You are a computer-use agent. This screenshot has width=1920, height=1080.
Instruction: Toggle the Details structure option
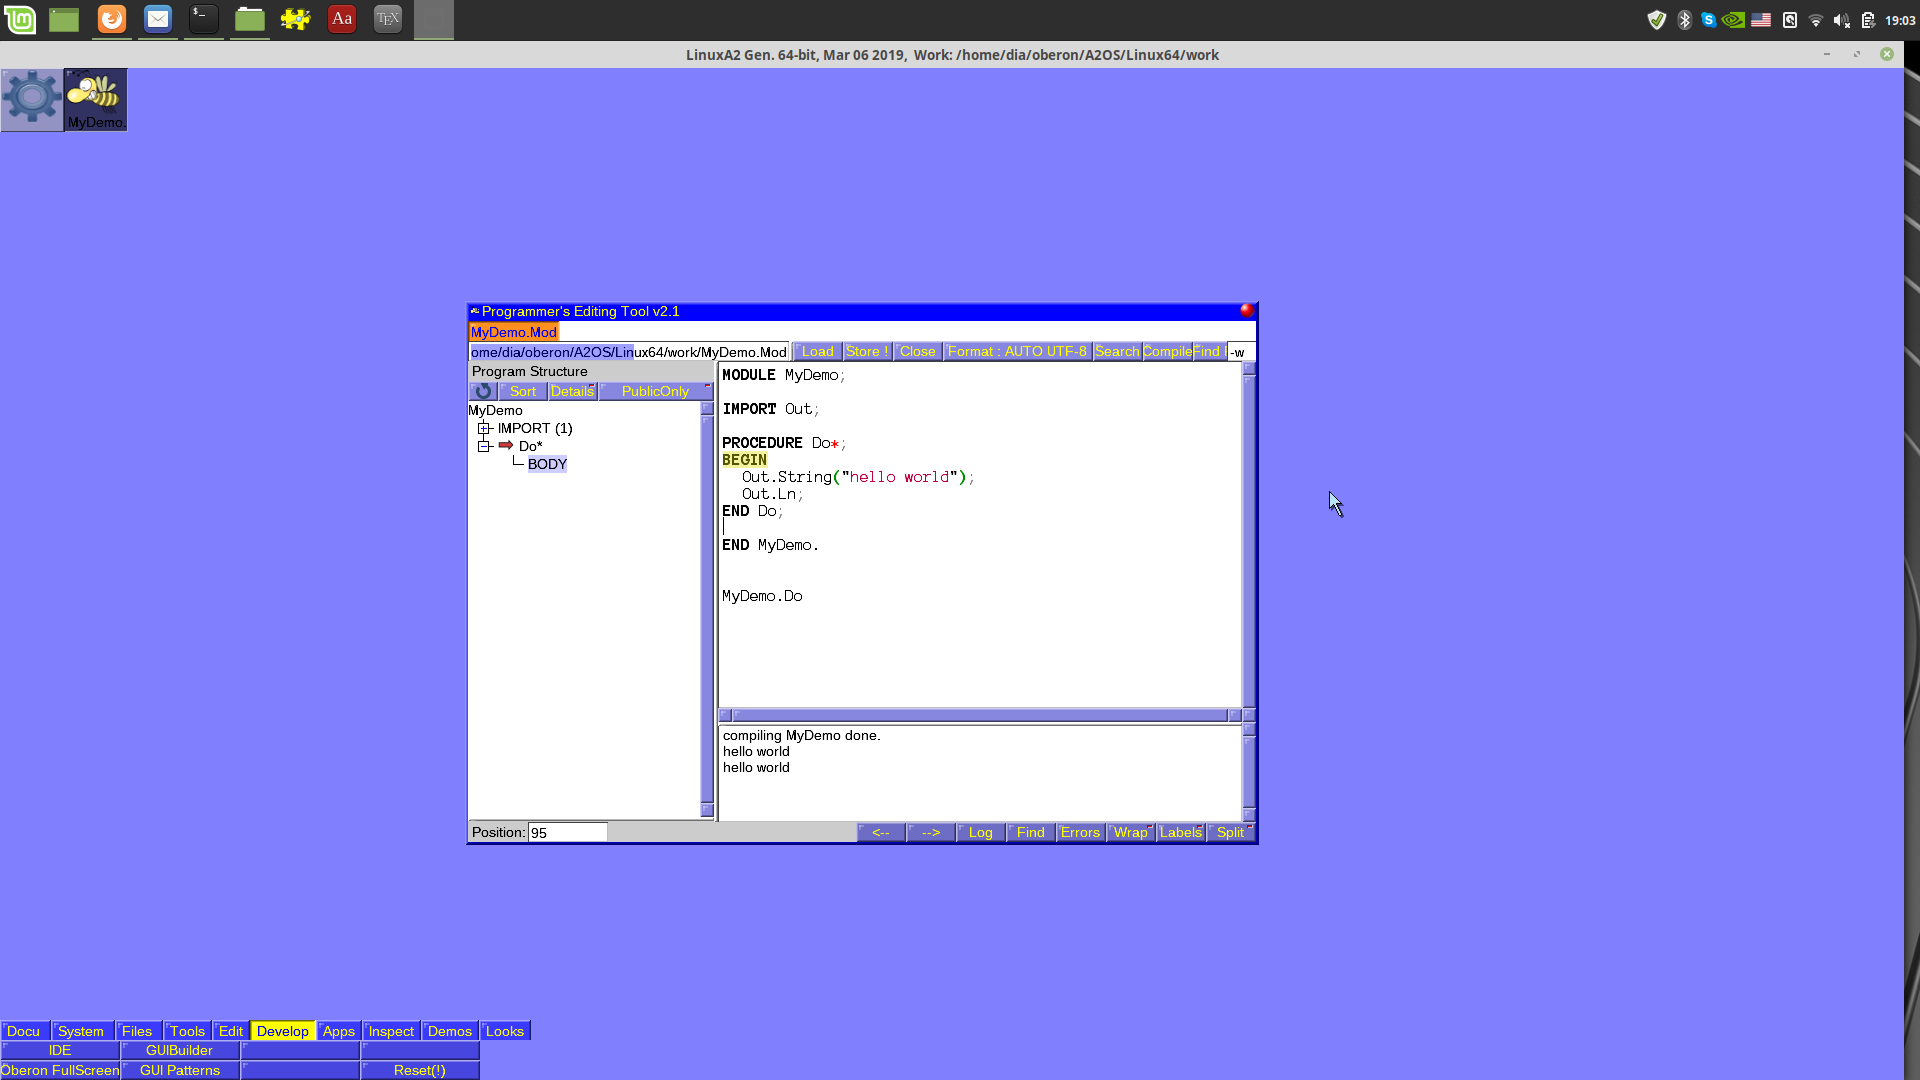point(572,391)
